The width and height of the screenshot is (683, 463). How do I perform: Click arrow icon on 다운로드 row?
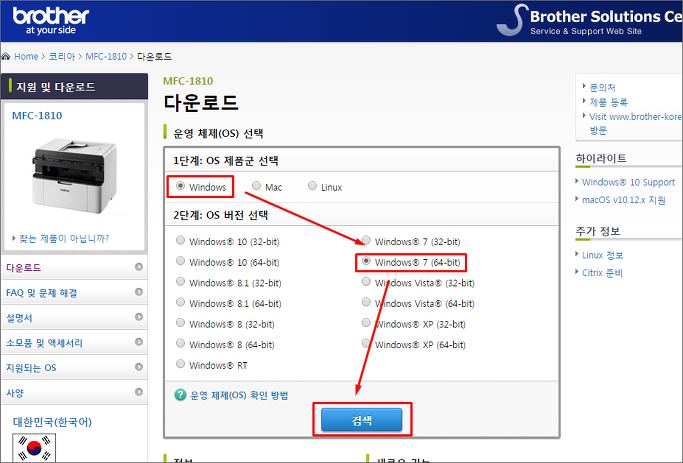(139, 267)
